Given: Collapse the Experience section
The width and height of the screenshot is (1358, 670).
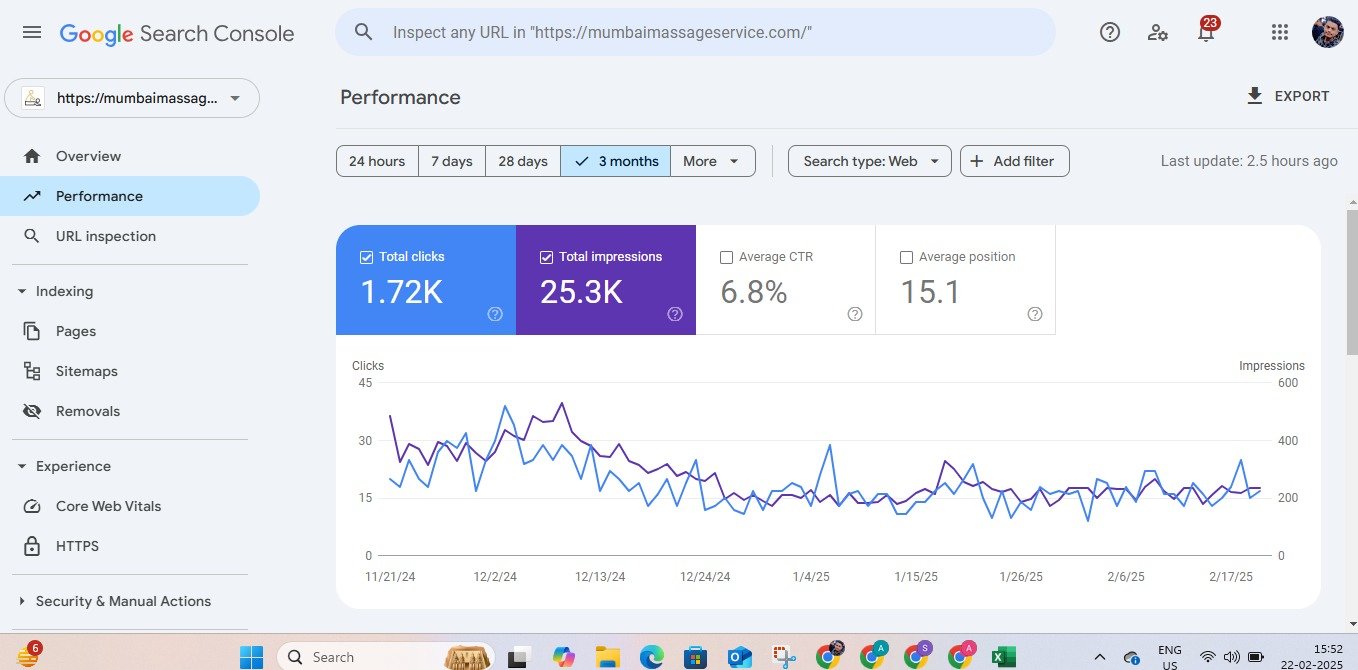Looking at the screenshot, I should coord(22,466).
